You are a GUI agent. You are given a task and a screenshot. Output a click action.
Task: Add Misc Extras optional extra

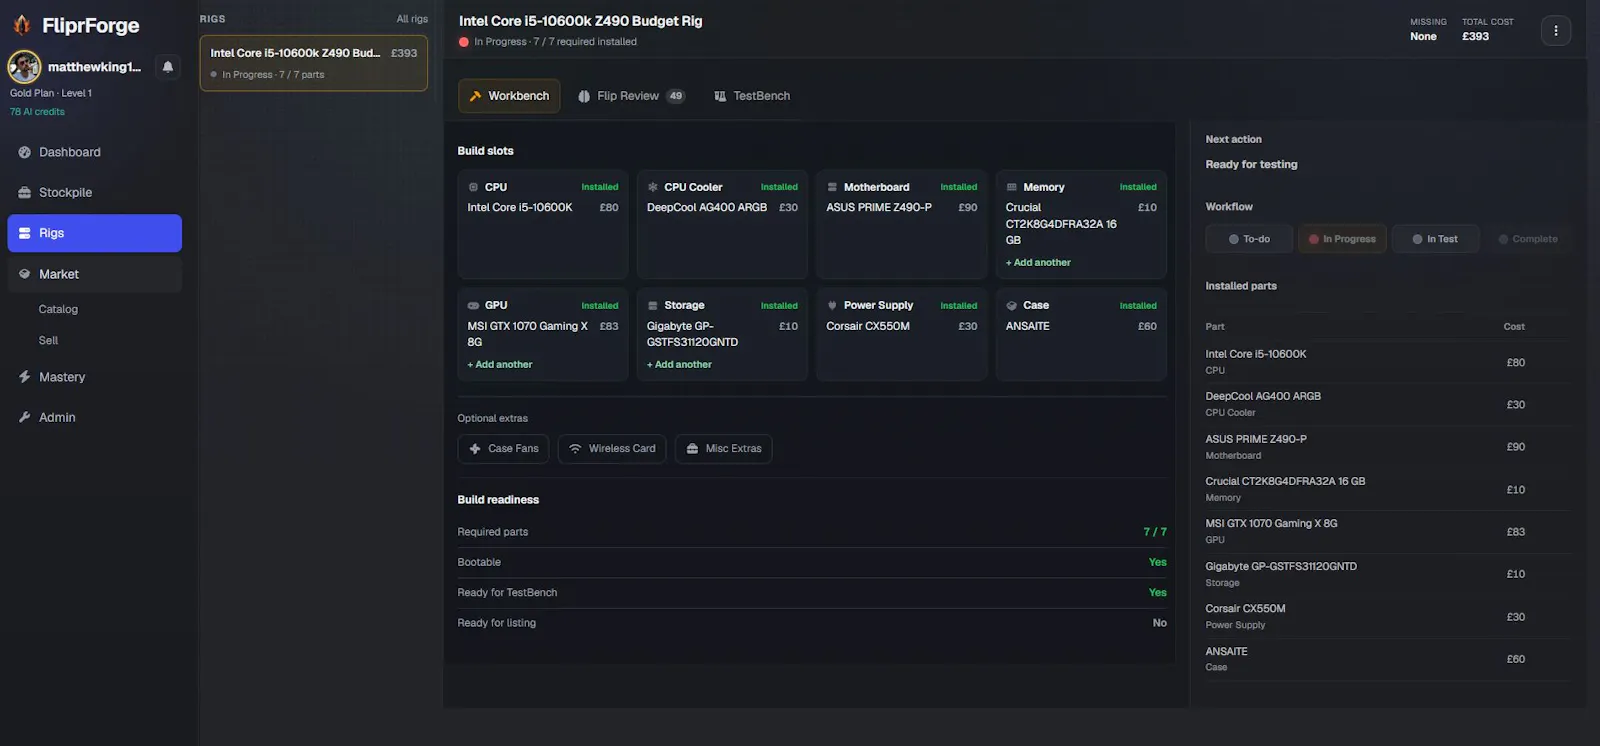(x=724, y=449)
